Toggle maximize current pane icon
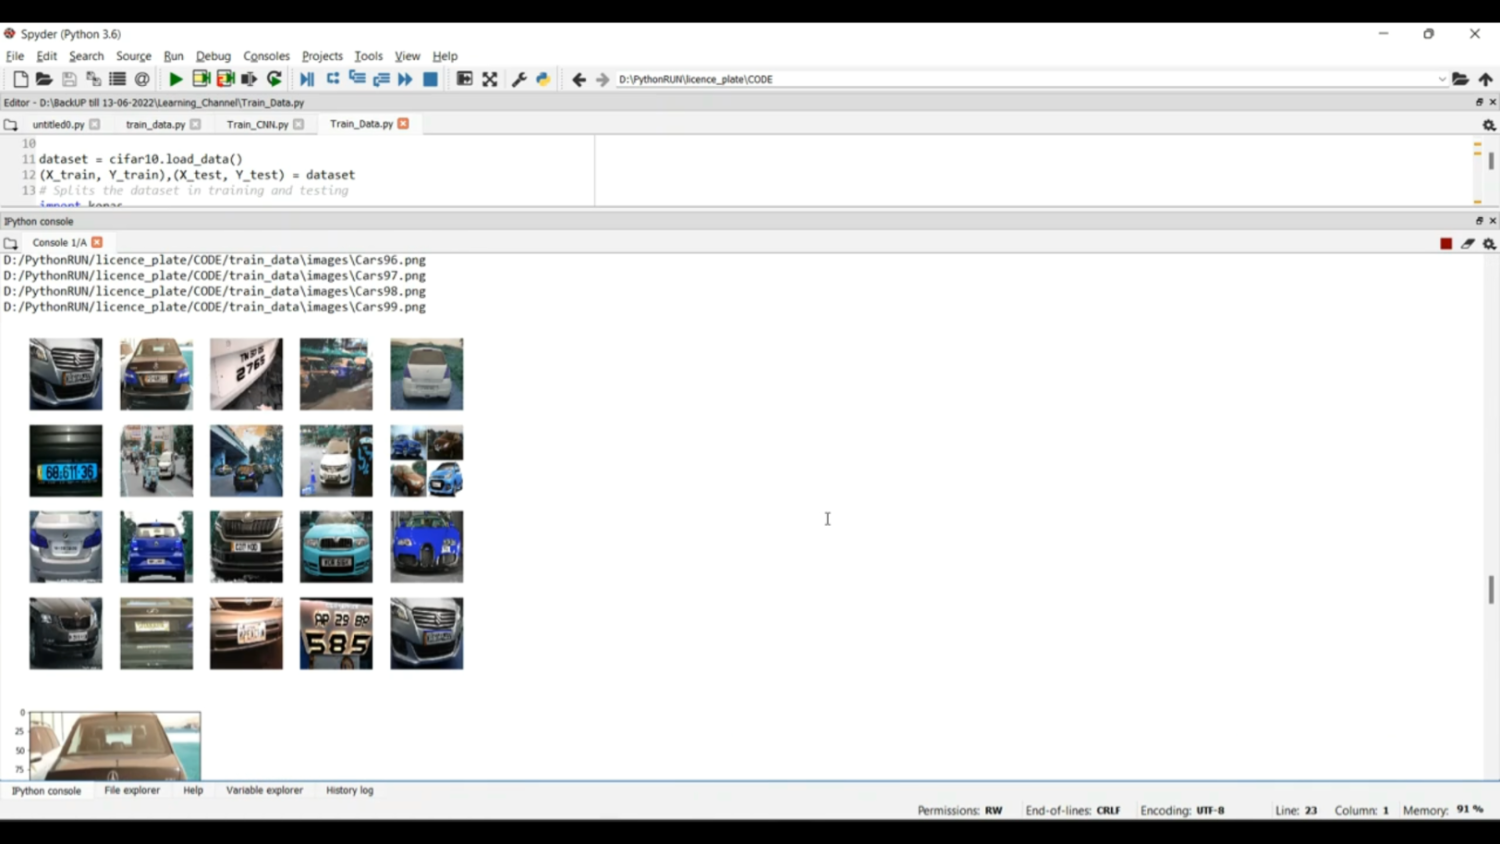This screenshot has width=1500, height=844. click(464, 79)
